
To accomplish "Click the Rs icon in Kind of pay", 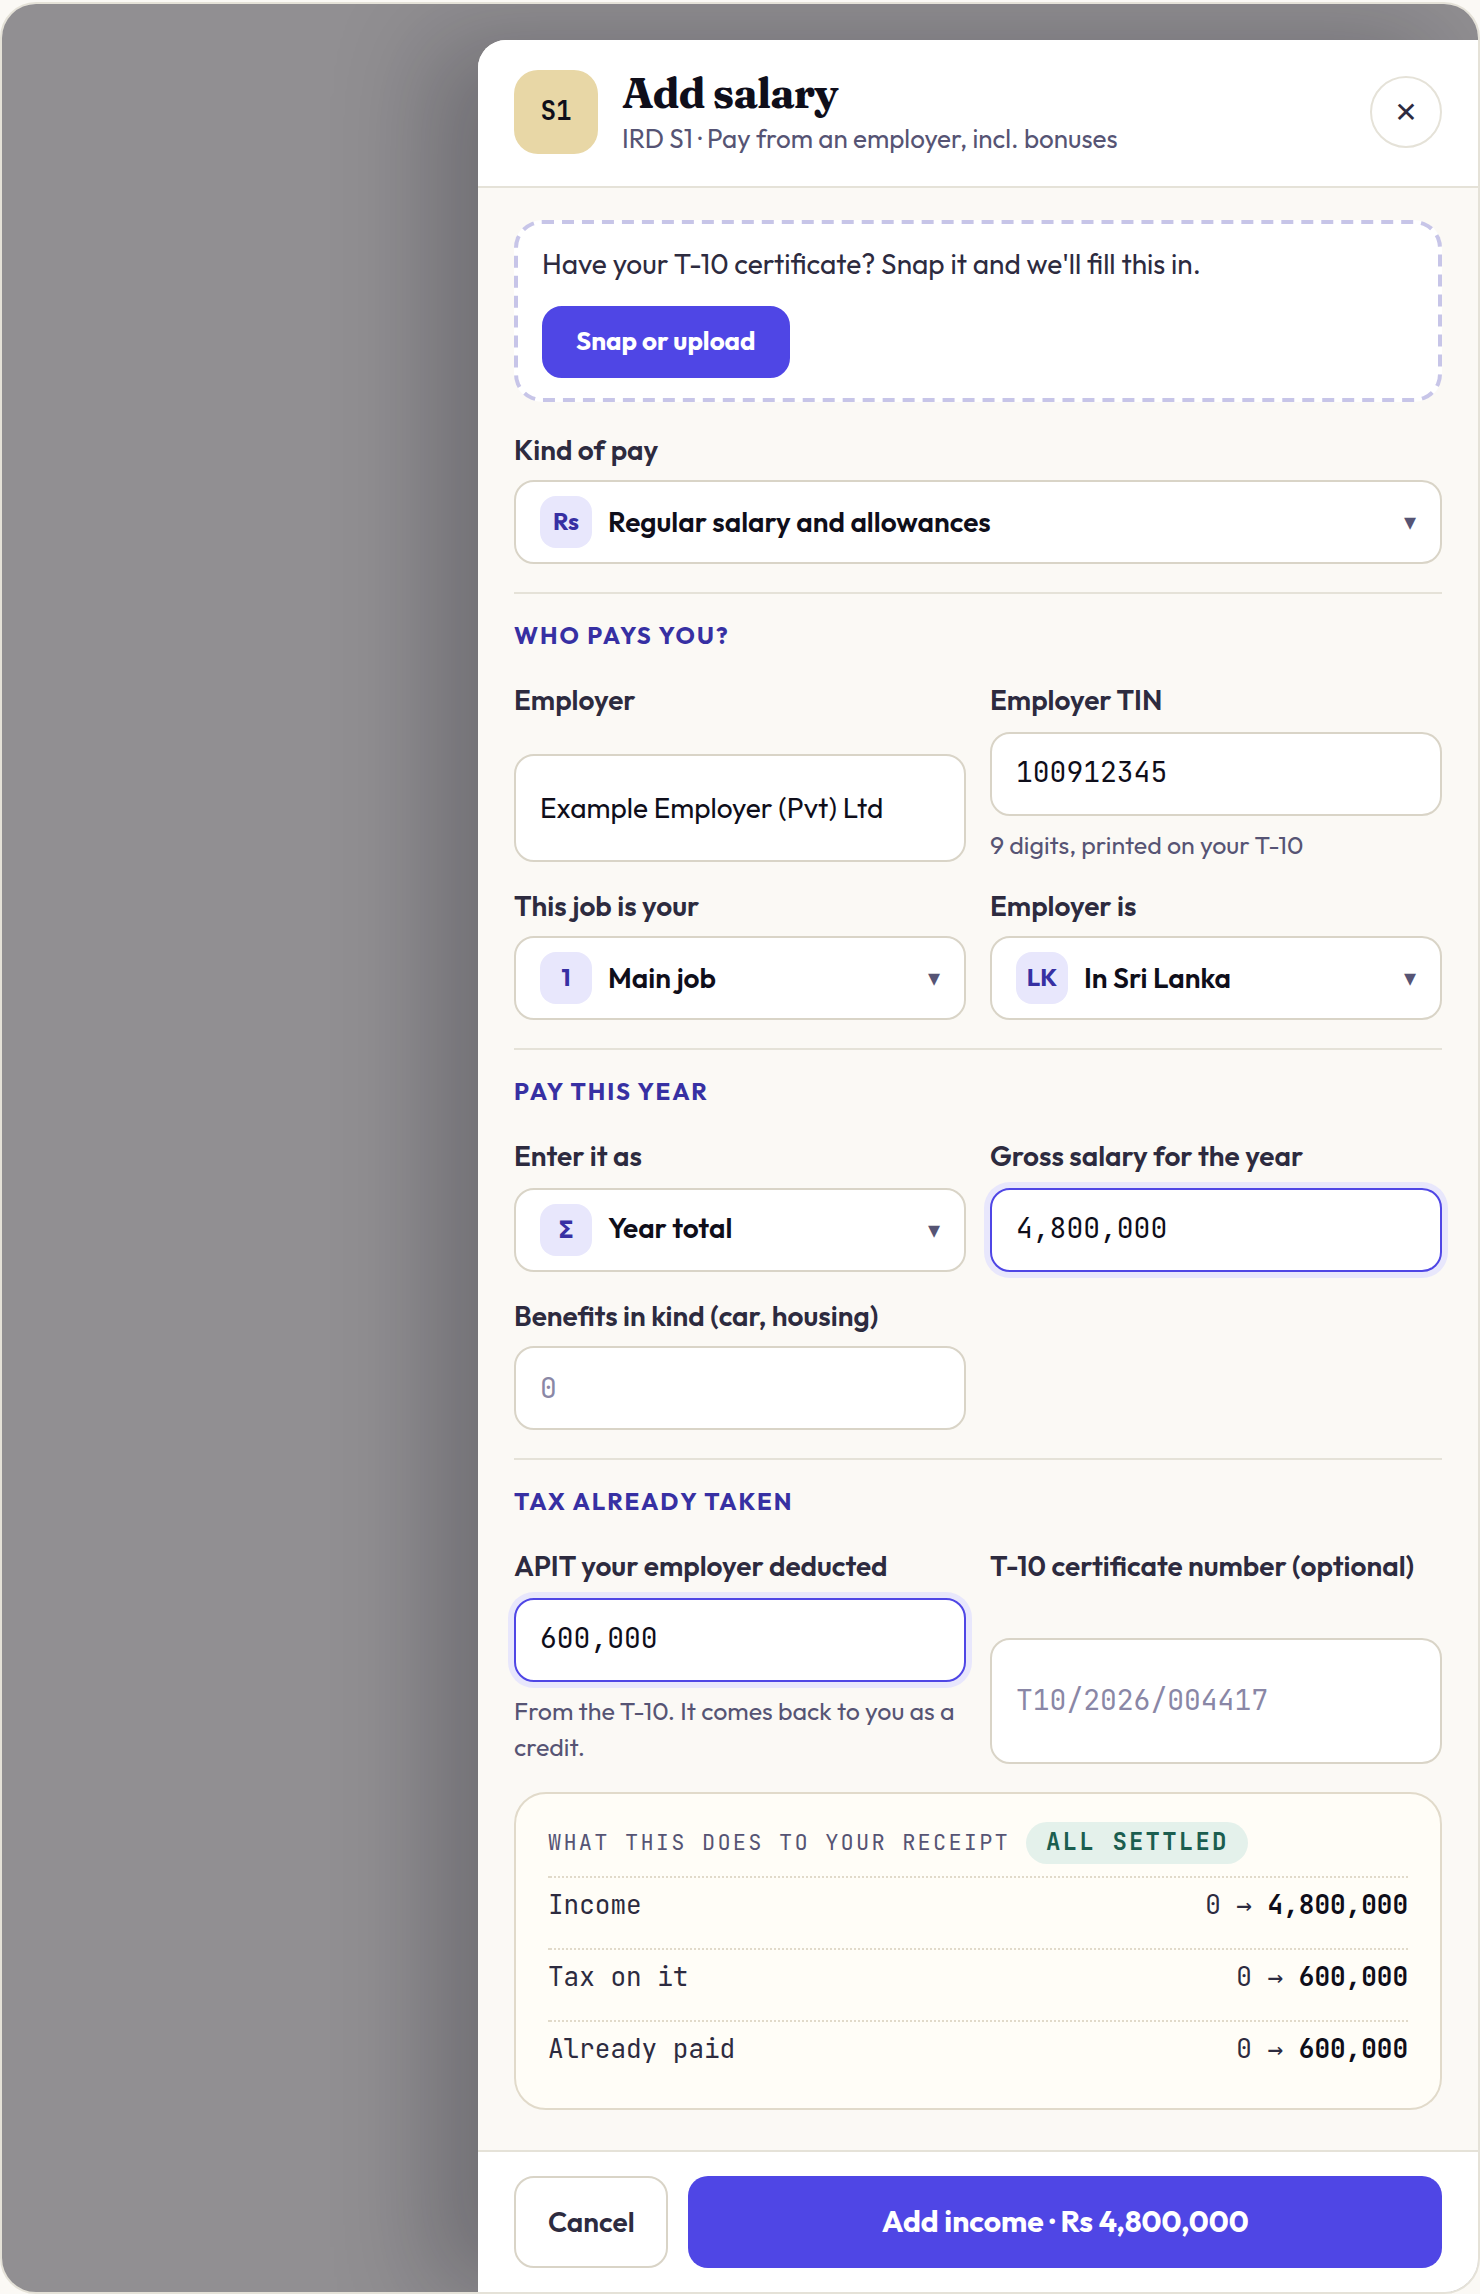I will click(566, 522).
